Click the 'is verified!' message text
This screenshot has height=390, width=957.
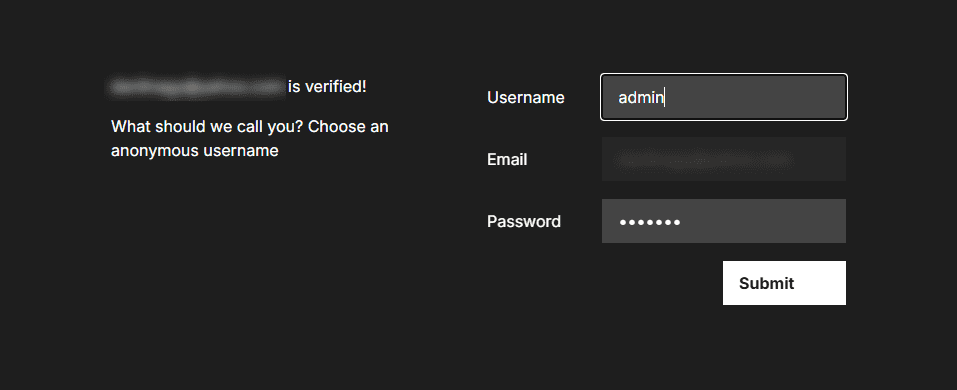[327, 87]
